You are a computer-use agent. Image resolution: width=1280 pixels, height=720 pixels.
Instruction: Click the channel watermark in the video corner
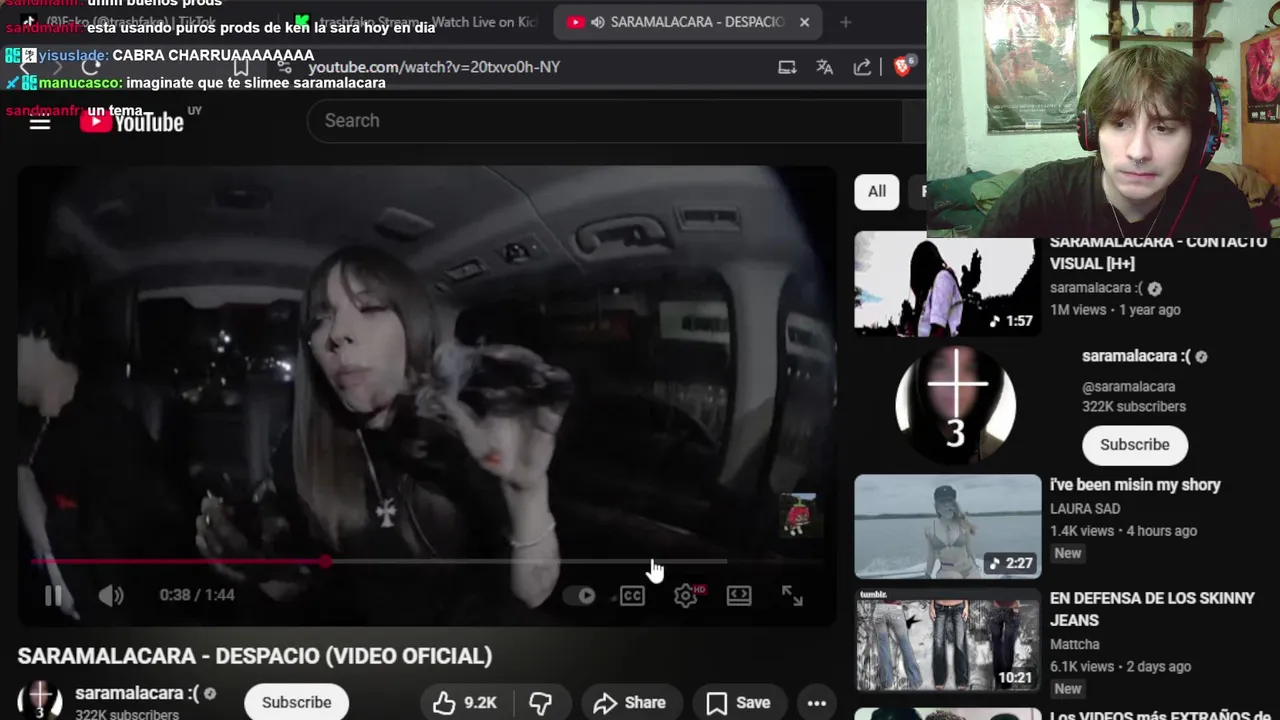pyautogui.click(x=798, y=514)
